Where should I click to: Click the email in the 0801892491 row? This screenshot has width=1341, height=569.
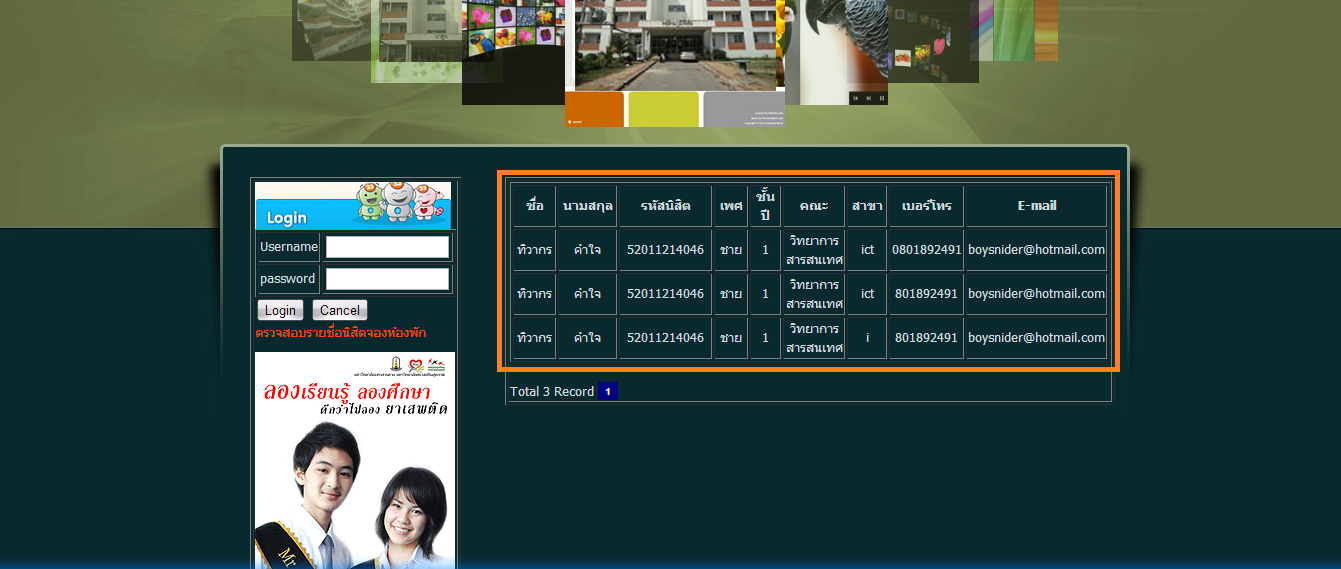click(x=1037, y=250)
